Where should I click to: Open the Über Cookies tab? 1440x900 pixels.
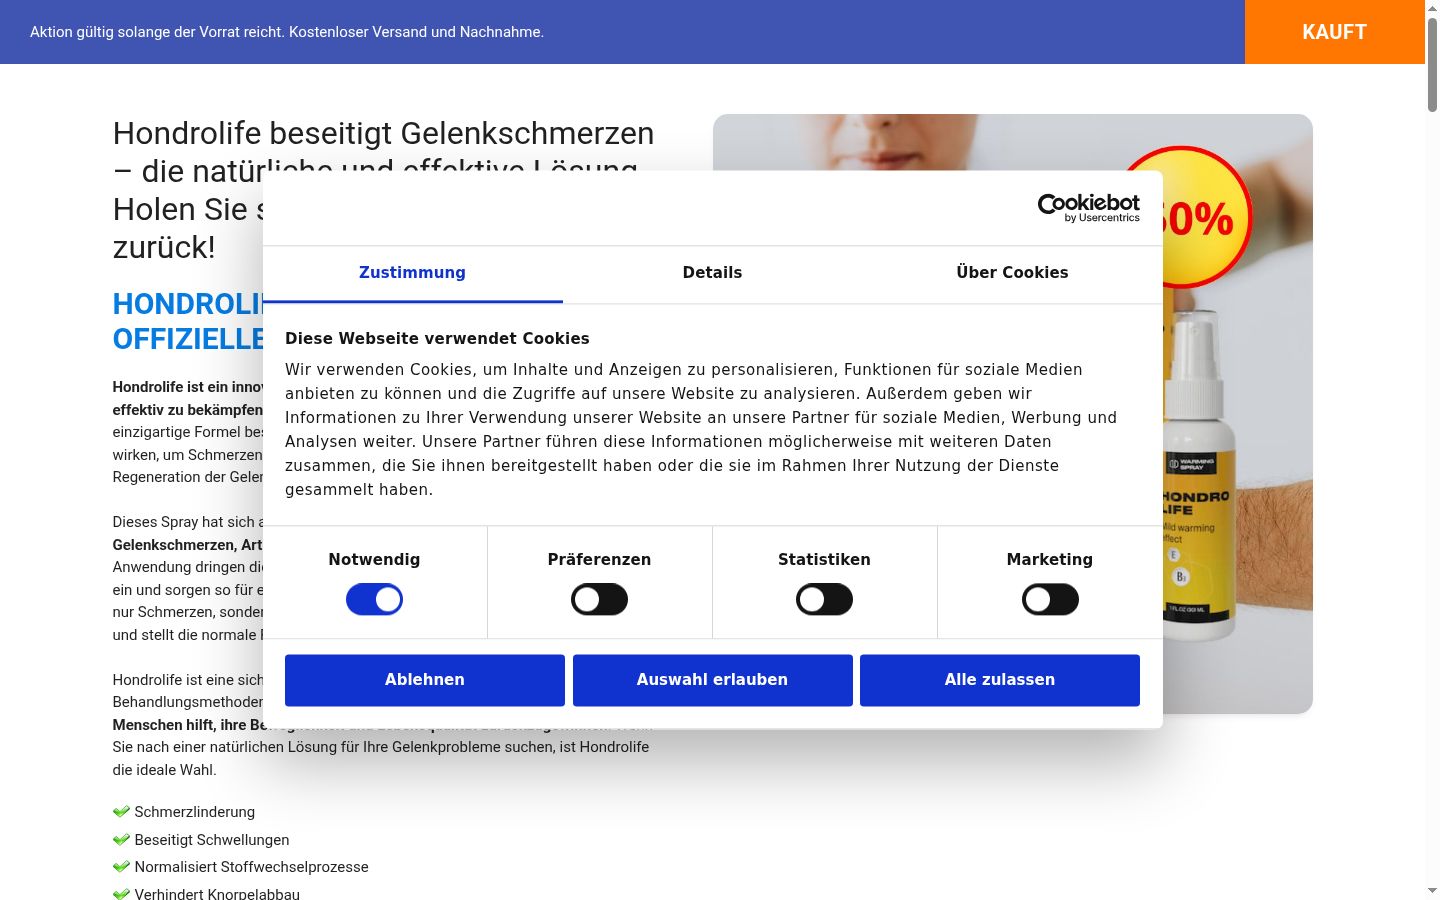click(x=1012, y=273)
